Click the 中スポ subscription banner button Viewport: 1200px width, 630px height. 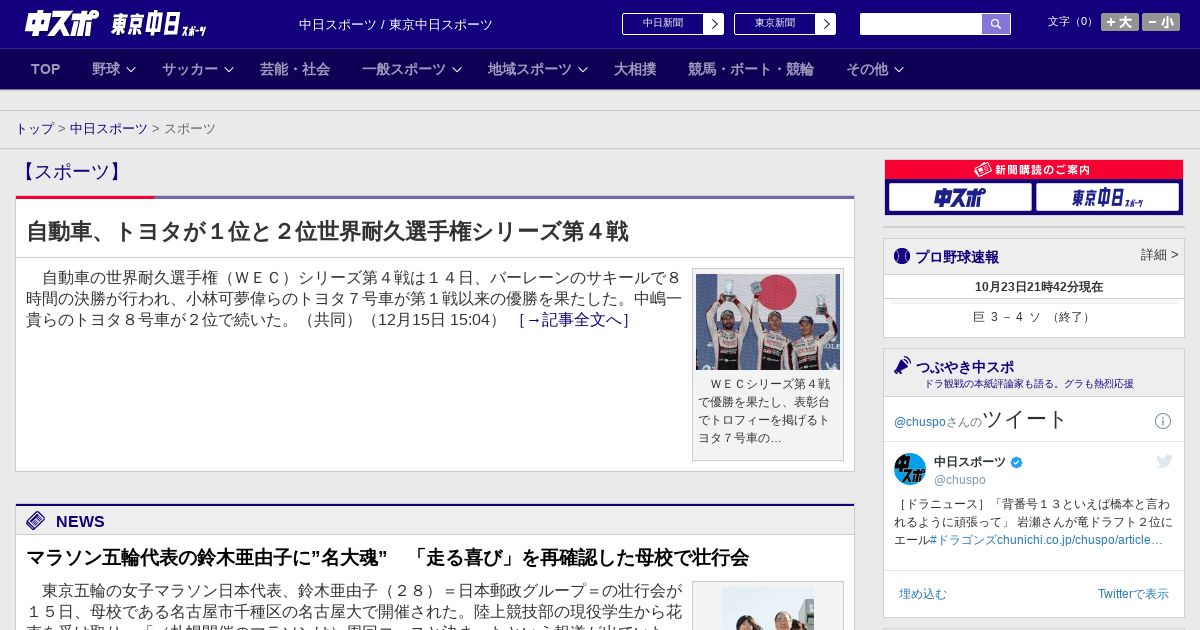(960, 198)
